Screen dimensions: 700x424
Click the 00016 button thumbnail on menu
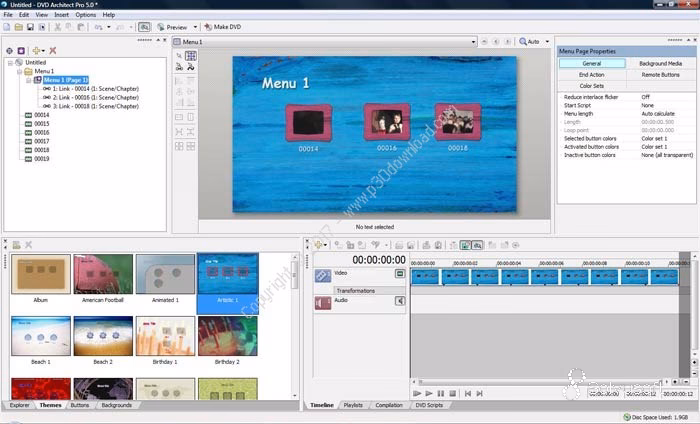(387, 122)
